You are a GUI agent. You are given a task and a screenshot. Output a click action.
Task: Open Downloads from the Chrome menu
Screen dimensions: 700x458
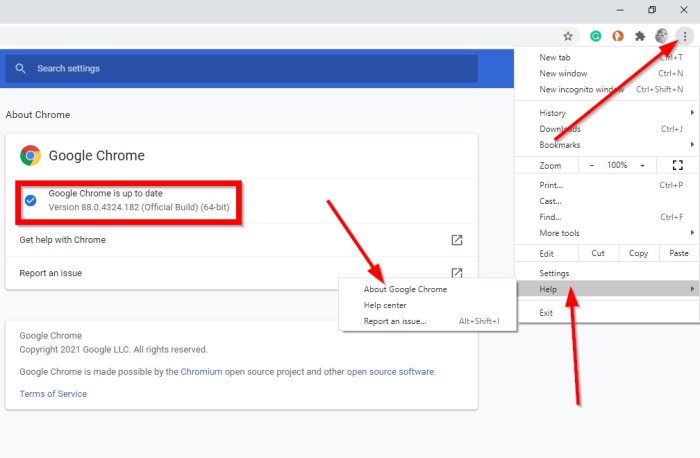607,129
